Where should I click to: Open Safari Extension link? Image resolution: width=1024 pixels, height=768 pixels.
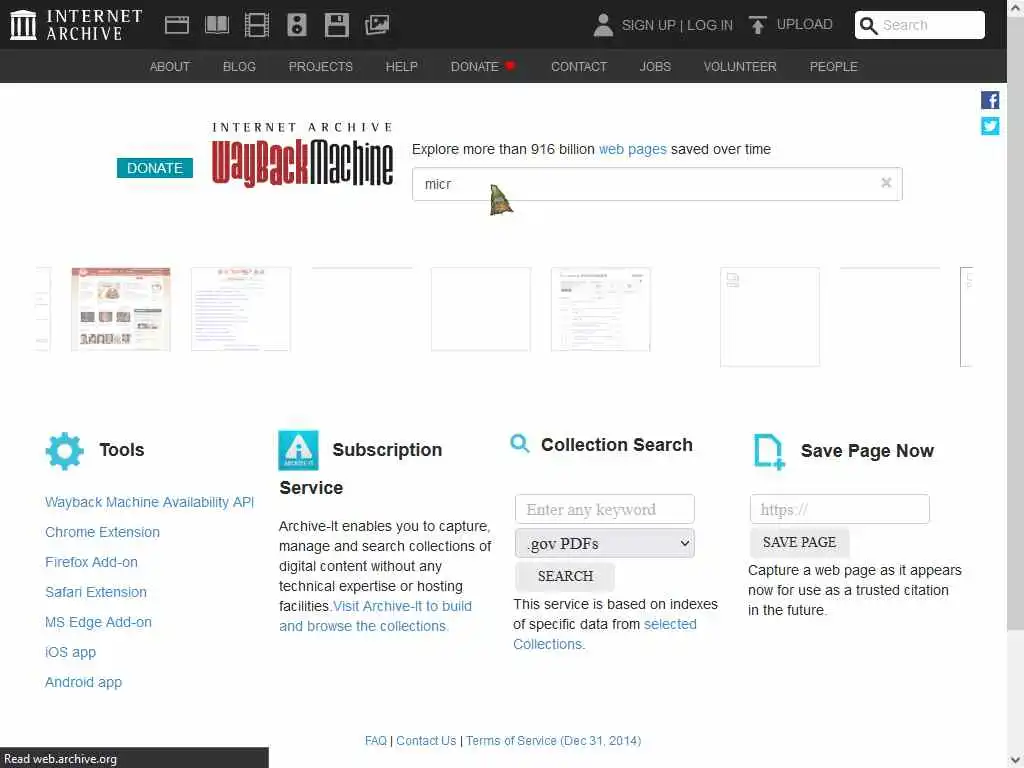[96, 592]
